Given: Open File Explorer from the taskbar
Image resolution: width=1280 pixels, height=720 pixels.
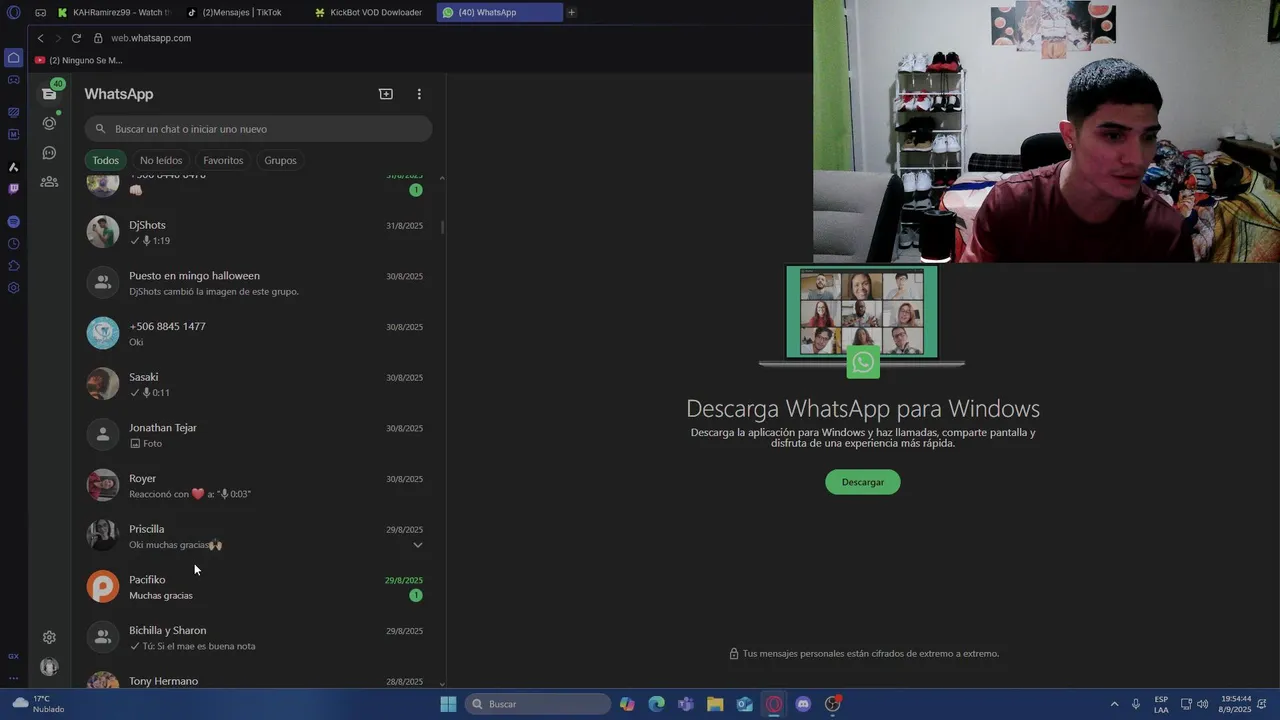Looking at the screenshot, I should 715,704.
